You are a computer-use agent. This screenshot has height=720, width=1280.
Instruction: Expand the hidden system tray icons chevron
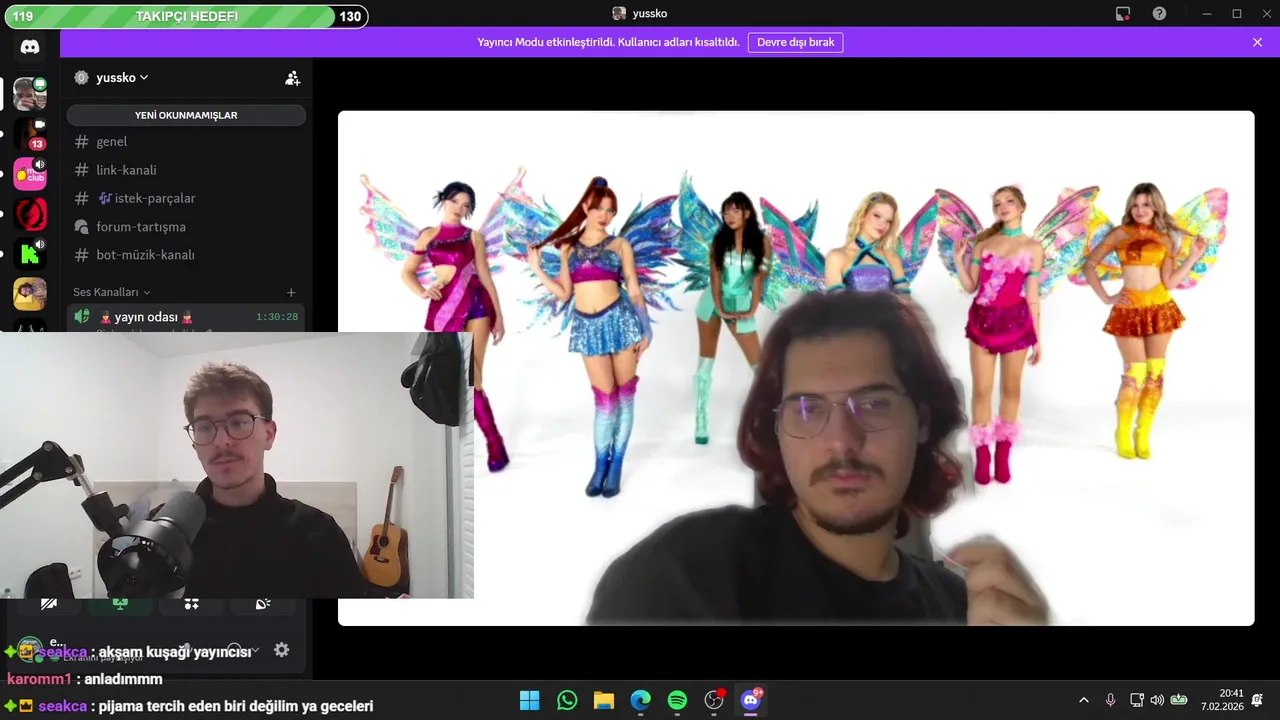[x=1084, y=700]
